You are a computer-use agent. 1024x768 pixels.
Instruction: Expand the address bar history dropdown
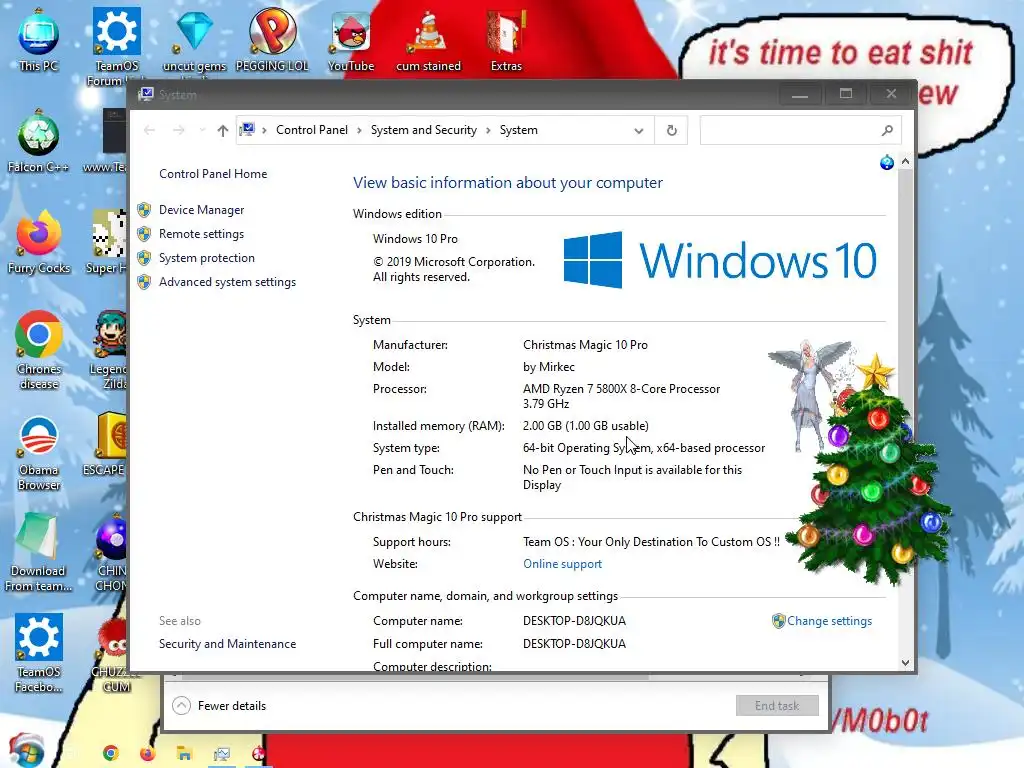coord(639,131)
